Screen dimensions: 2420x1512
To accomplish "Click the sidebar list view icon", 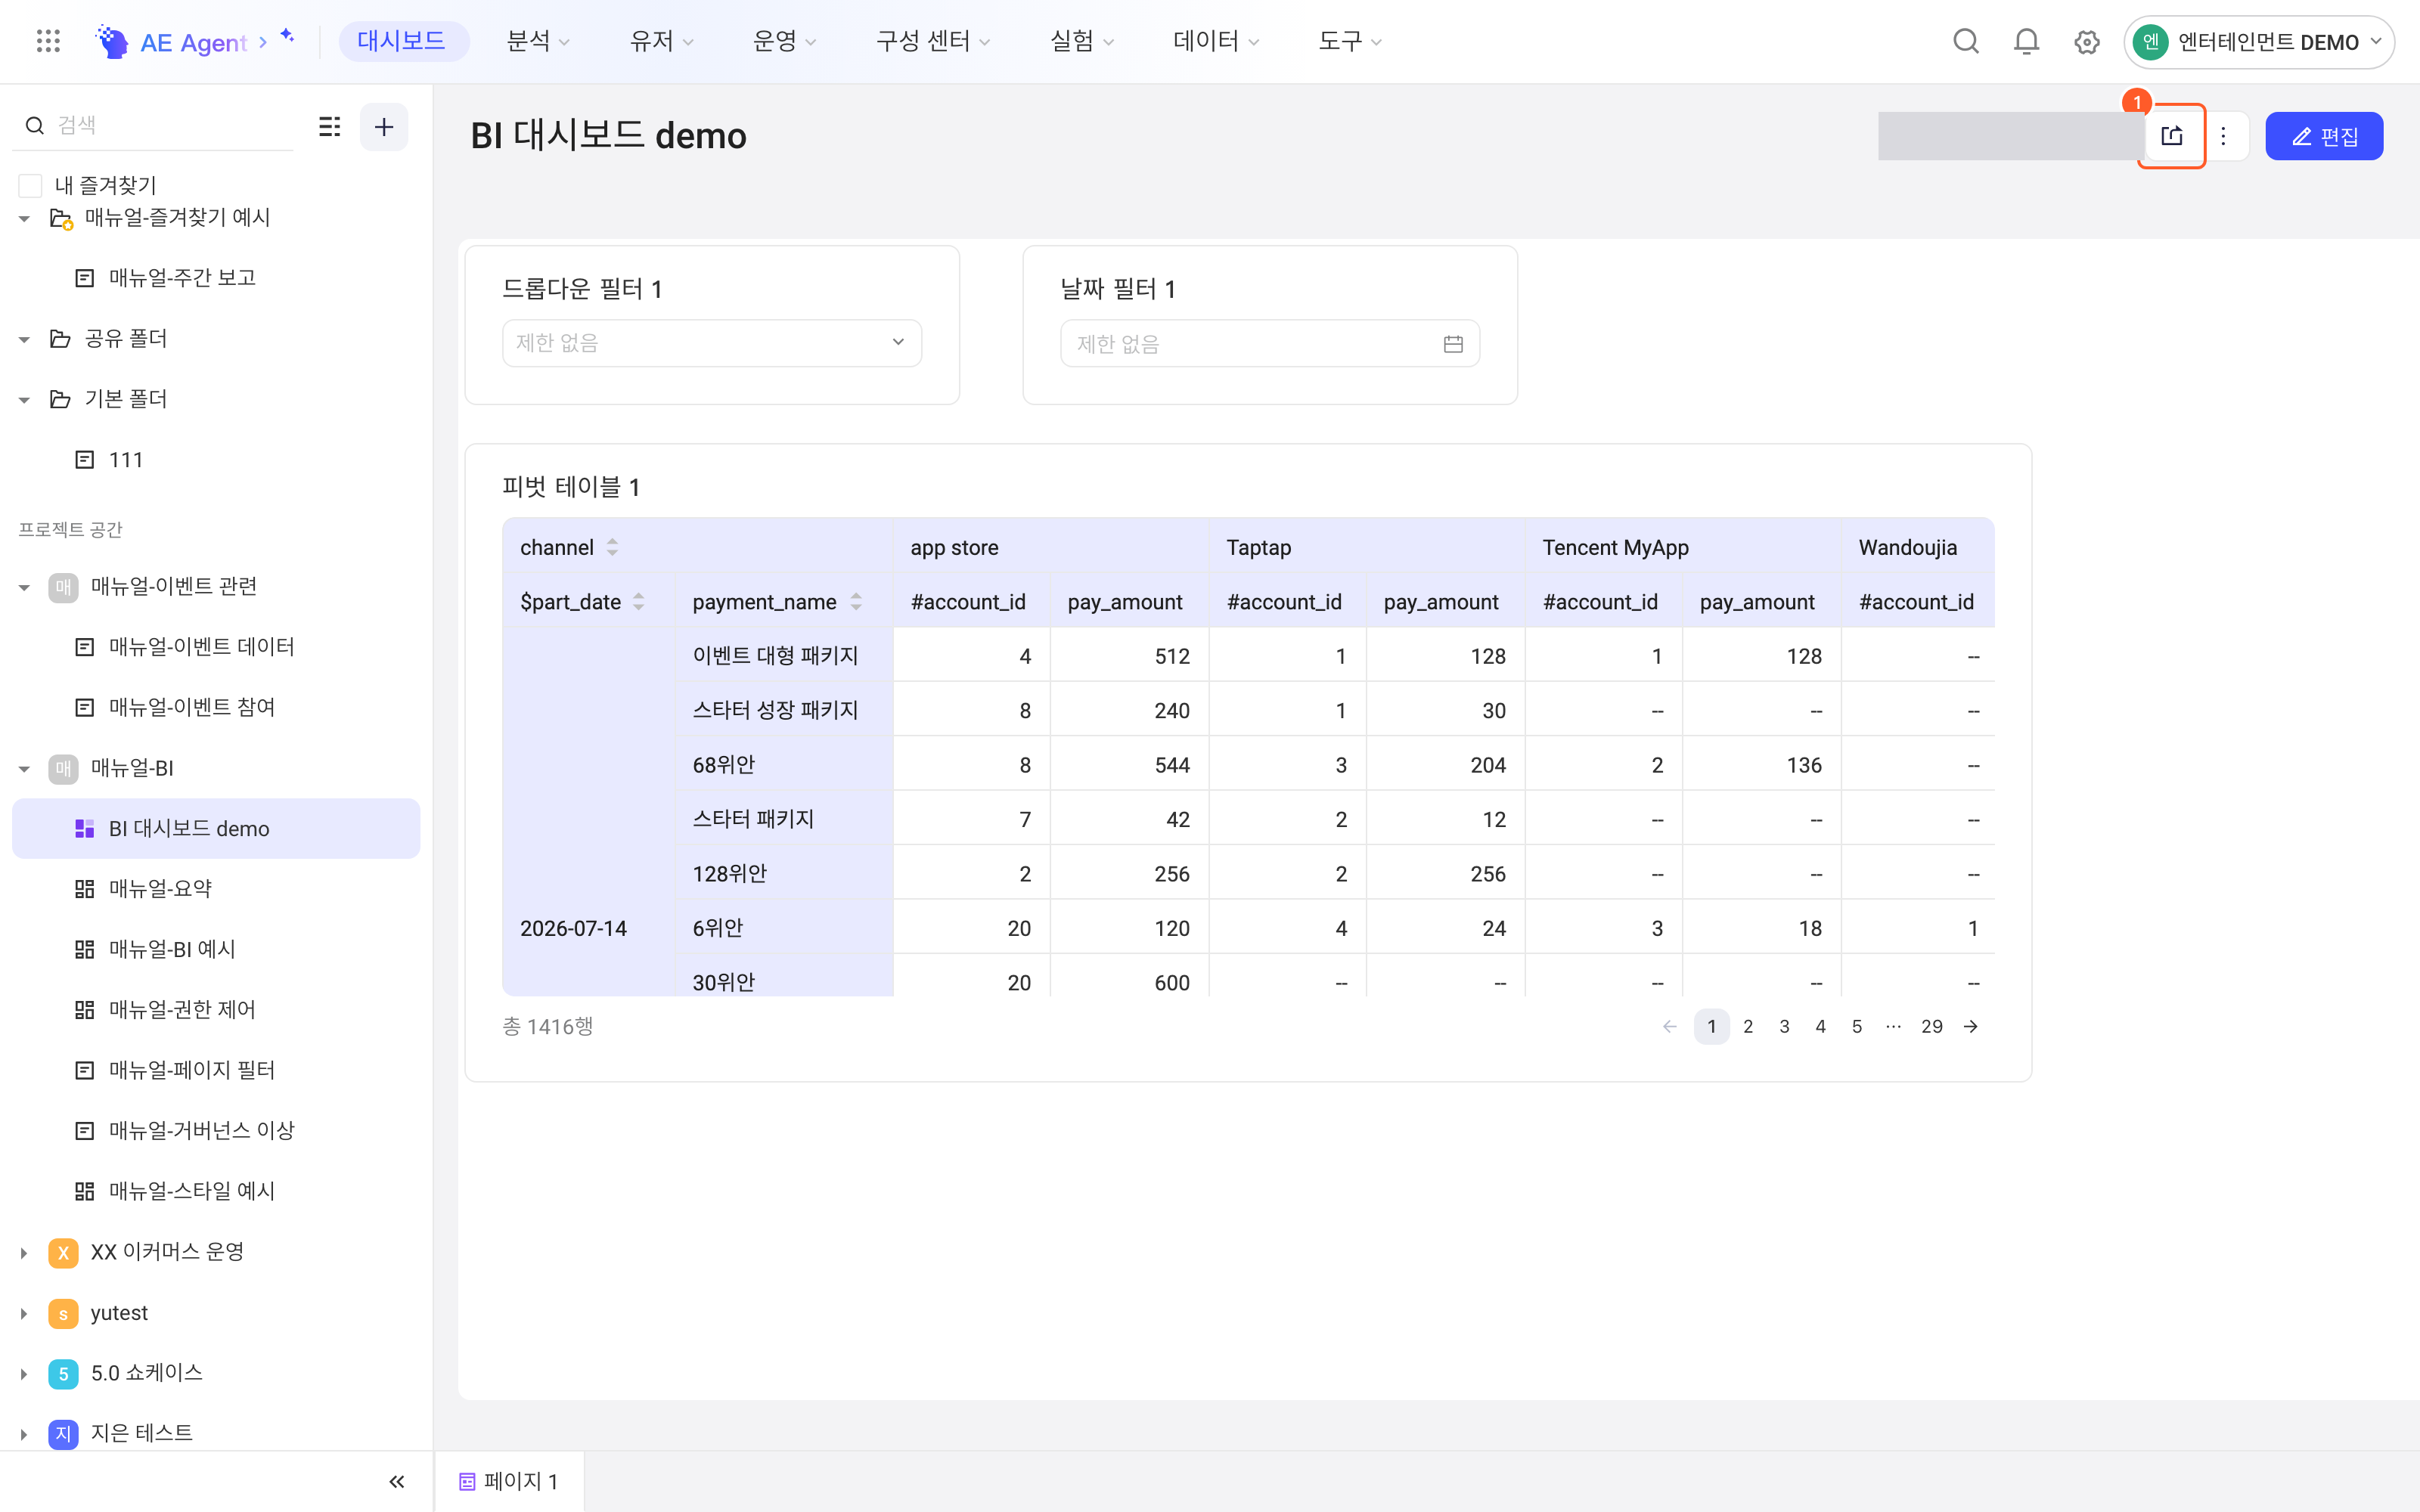I will click(x=330, y=127).
